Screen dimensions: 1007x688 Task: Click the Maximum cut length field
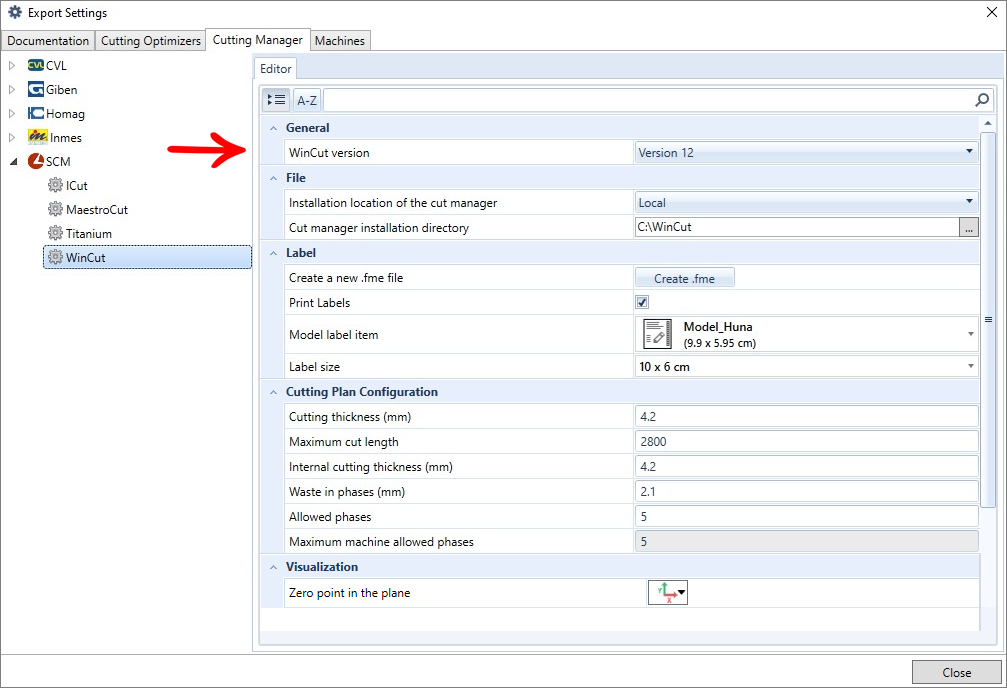[x=807, y=441]
